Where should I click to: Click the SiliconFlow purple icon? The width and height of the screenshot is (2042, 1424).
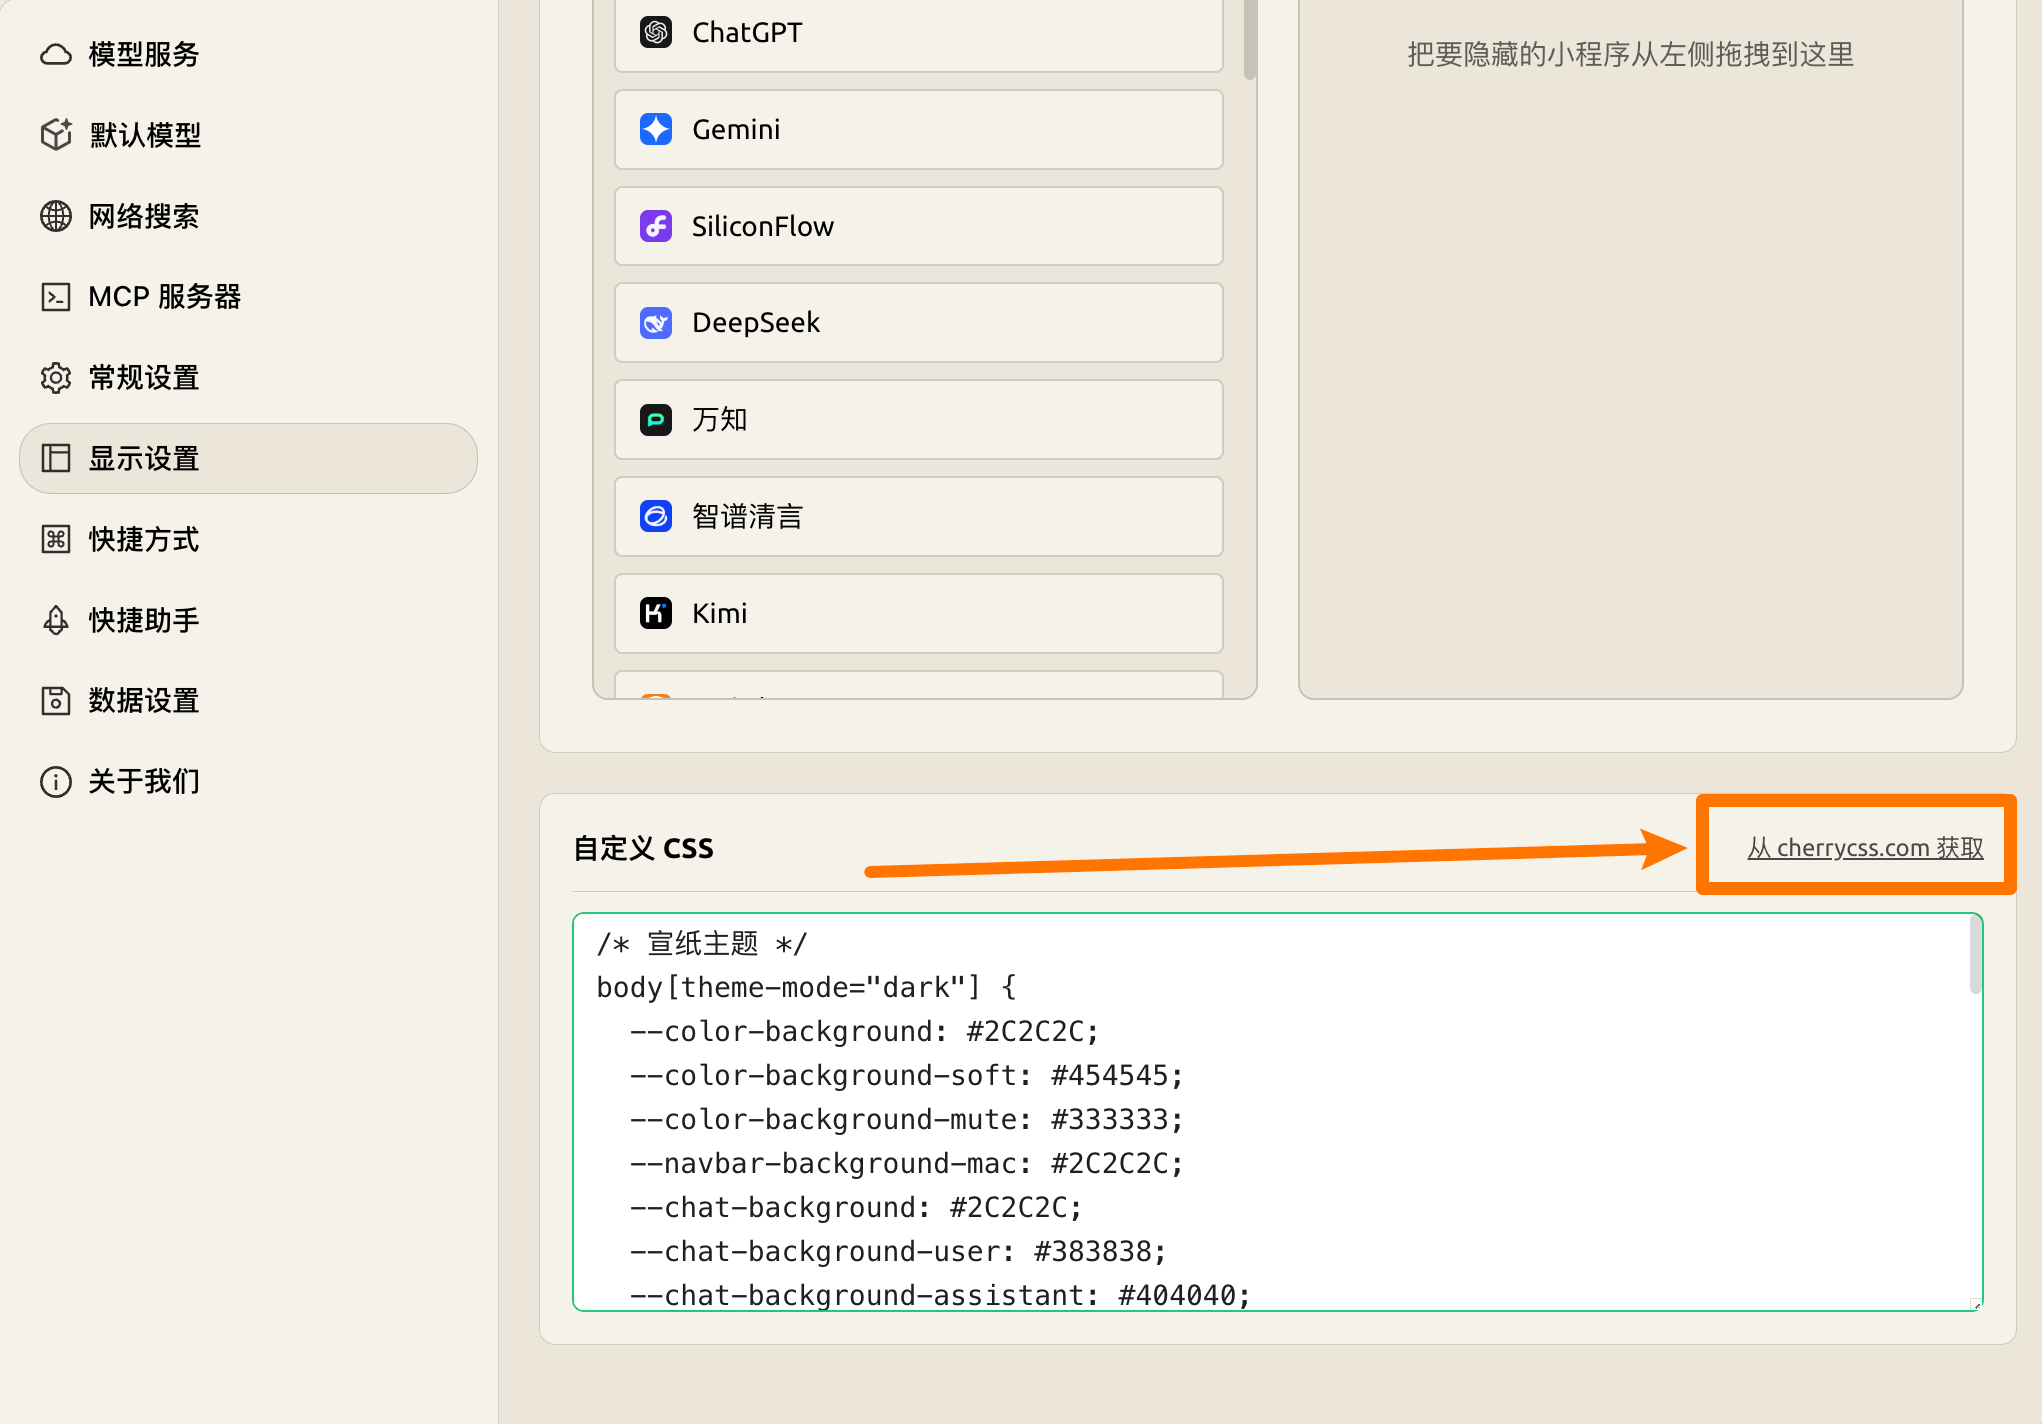[656, 226]
